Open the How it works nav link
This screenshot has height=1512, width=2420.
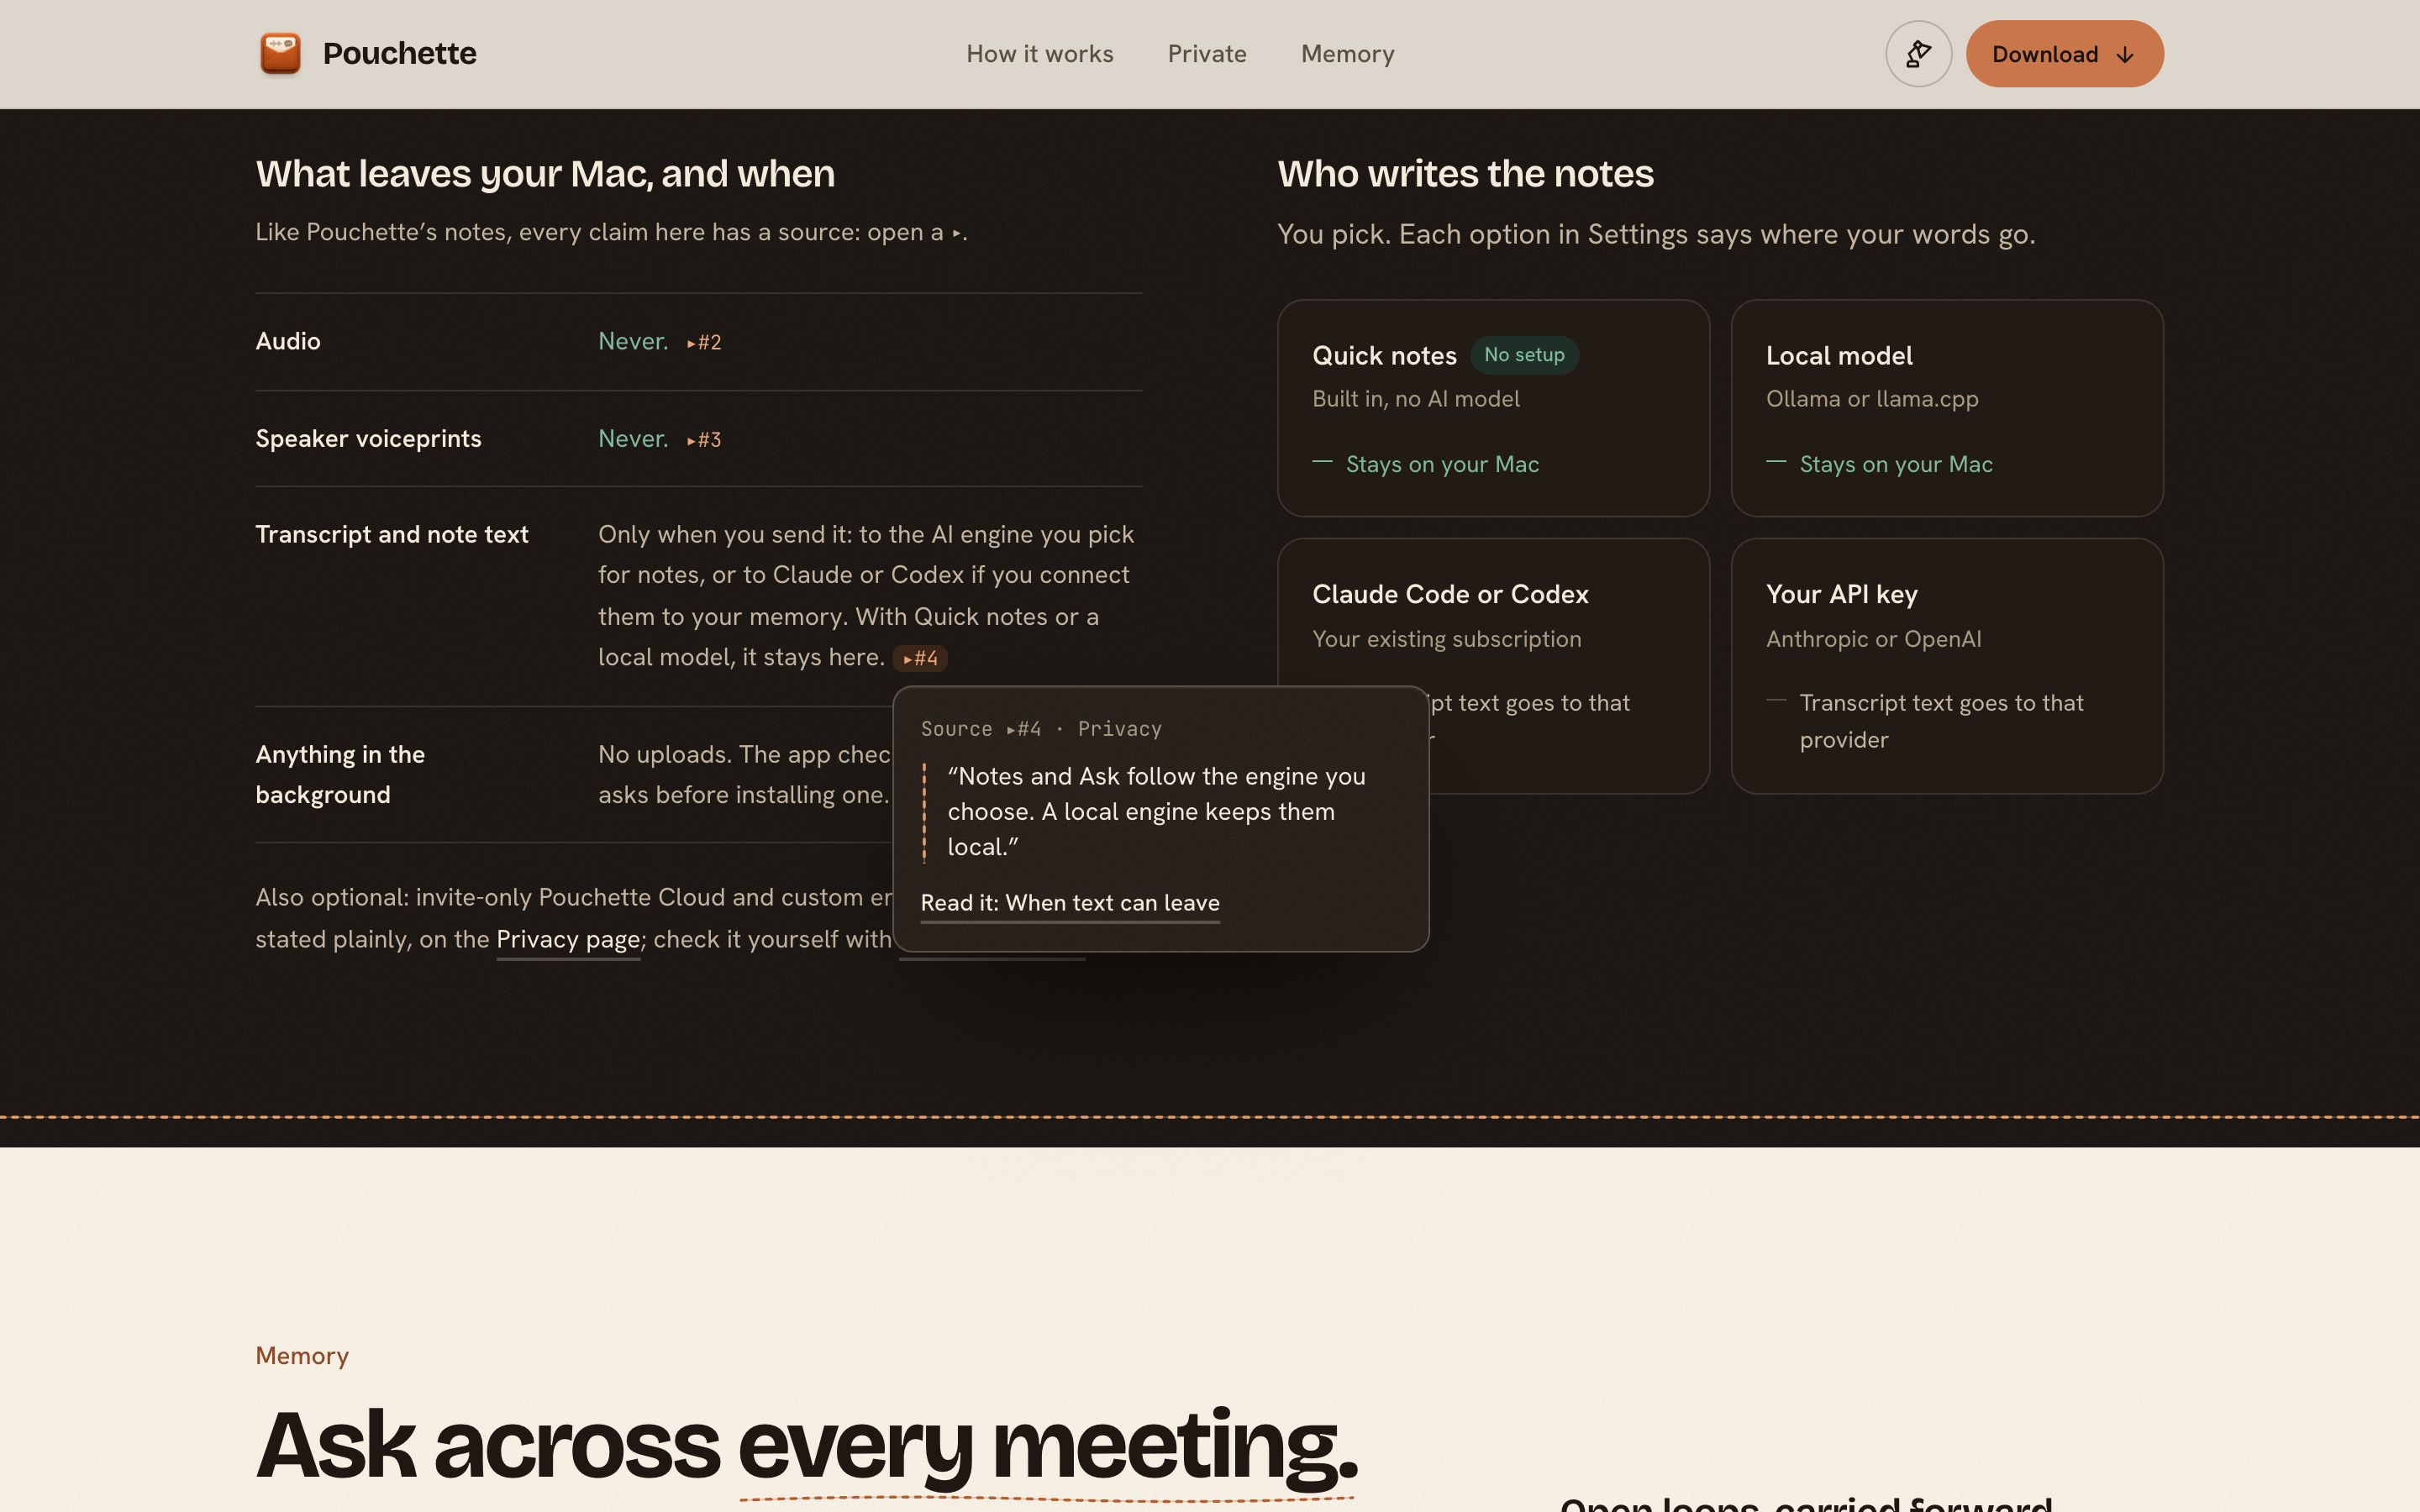[x=1039, y=54]
